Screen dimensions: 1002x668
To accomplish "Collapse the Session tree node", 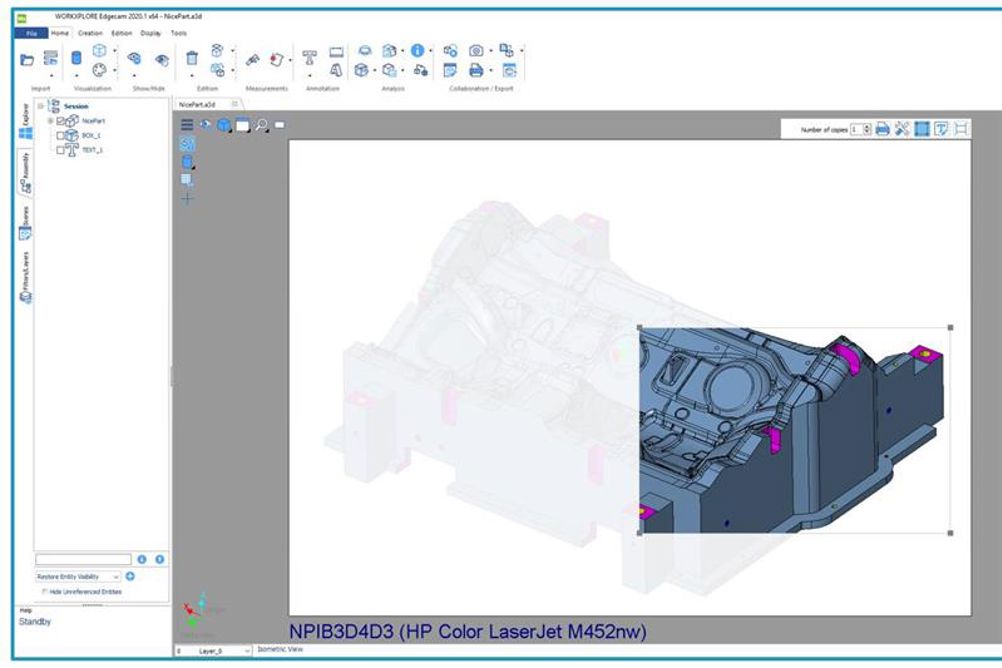I will click(41, 106).
